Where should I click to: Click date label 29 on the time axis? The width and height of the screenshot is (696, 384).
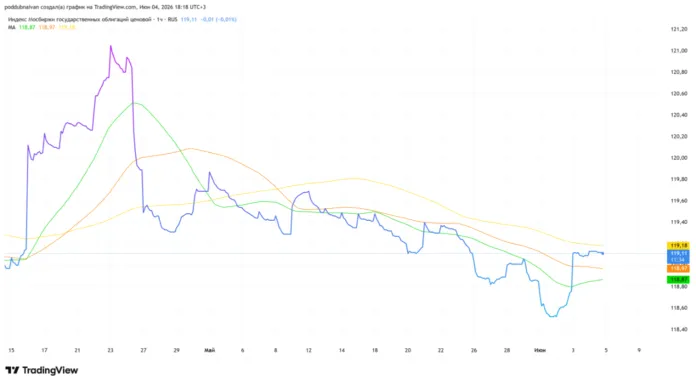click(176, 350)
